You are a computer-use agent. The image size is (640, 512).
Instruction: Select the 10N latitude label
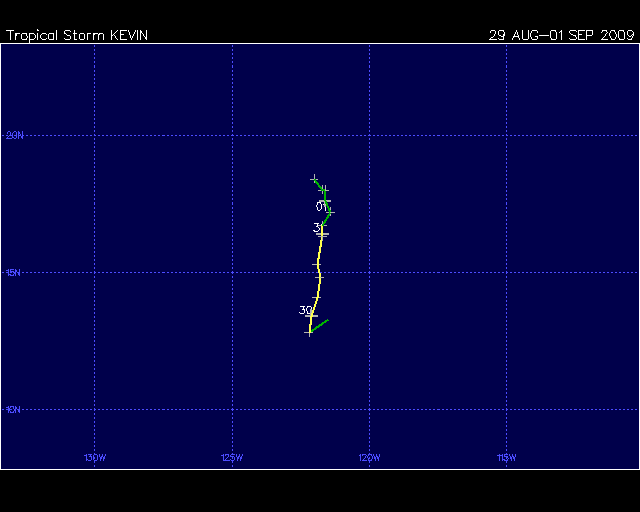15,409
